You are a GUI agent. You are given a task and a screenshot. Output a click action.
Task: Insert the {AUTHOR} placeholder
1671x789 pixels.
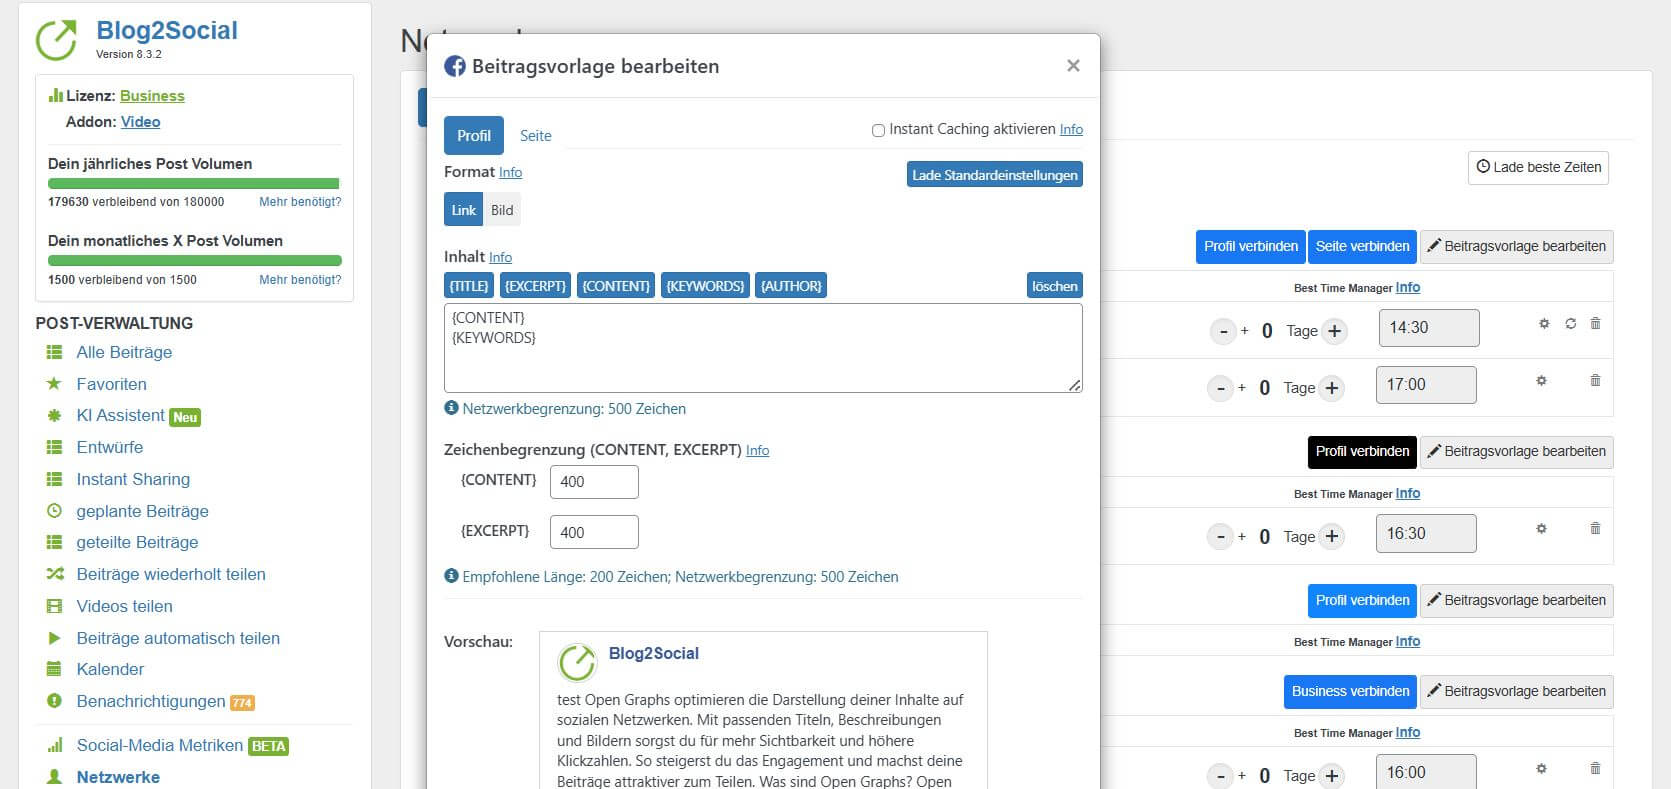point(791,286)
